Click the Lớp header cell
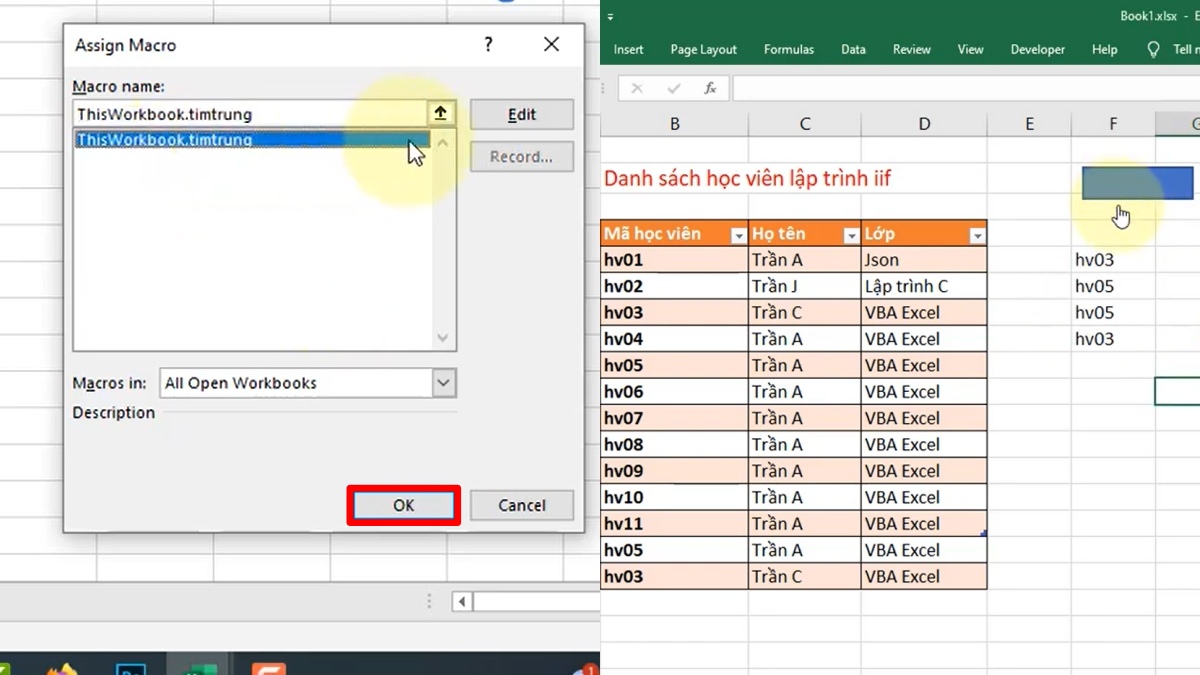Viewport: 1200px width, 675px height. (x=924, y=234)
